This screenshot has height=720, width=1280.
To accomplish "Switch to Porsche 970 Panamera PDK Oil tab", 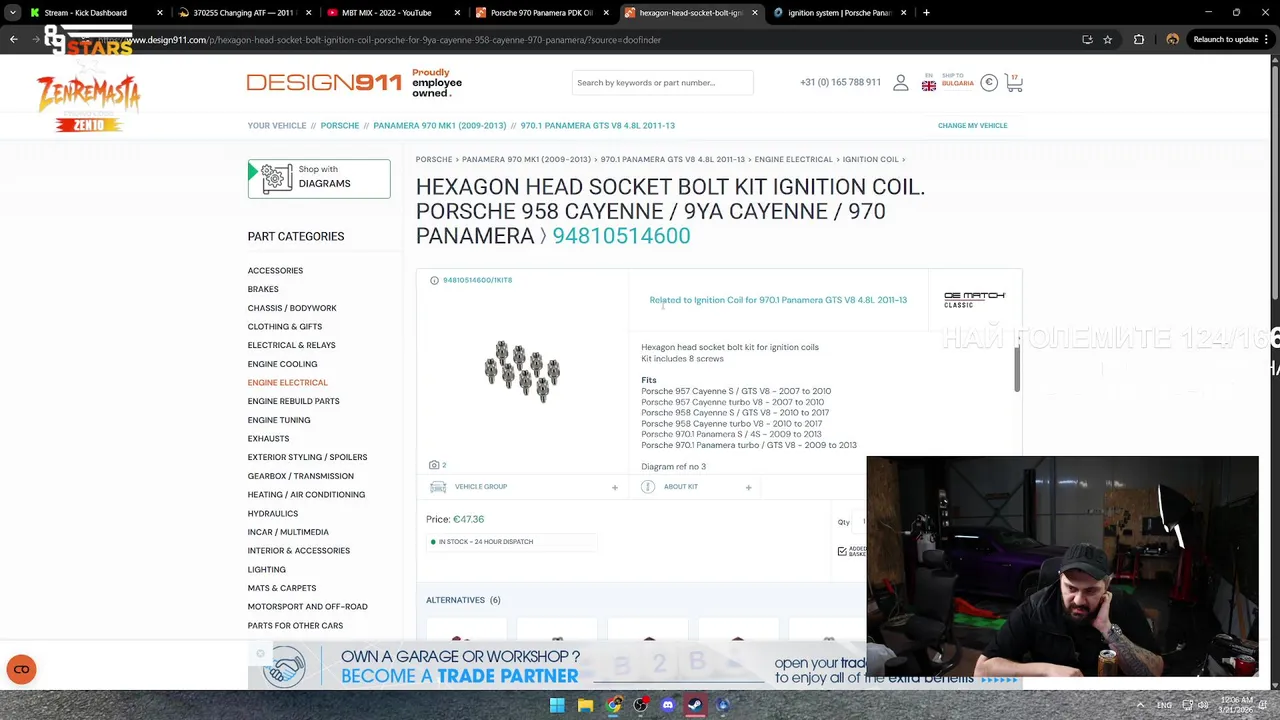I will (x=541, y=13).
